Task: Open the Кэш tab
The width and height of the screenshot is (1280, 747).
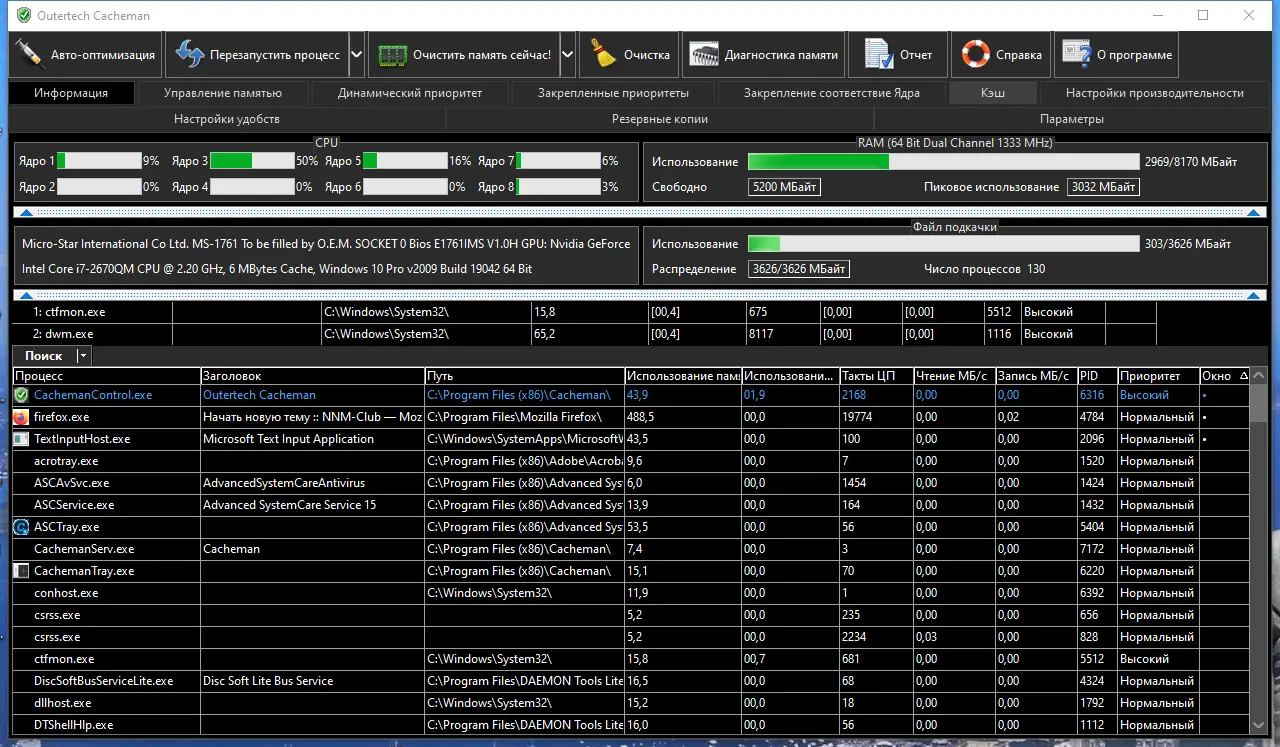Action: pos(993,93)
